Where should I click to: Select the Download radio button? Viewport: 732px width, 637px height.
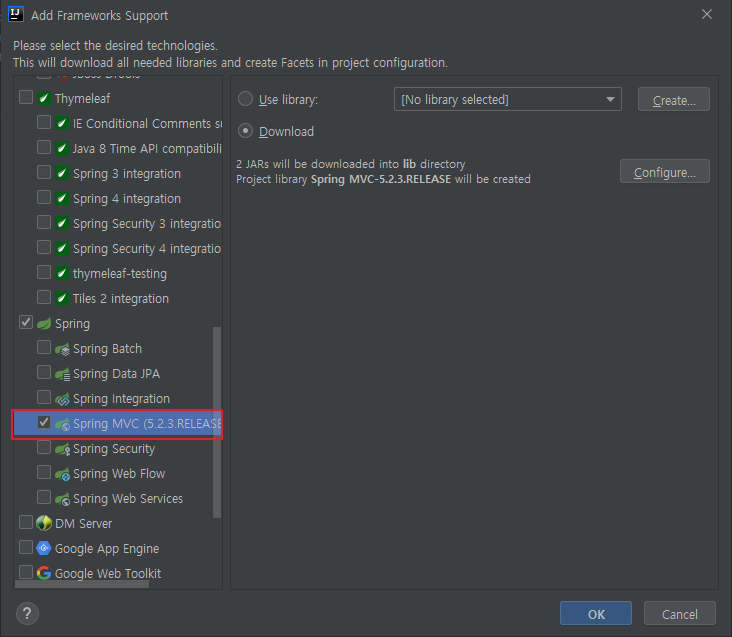[x=246, y=131]
